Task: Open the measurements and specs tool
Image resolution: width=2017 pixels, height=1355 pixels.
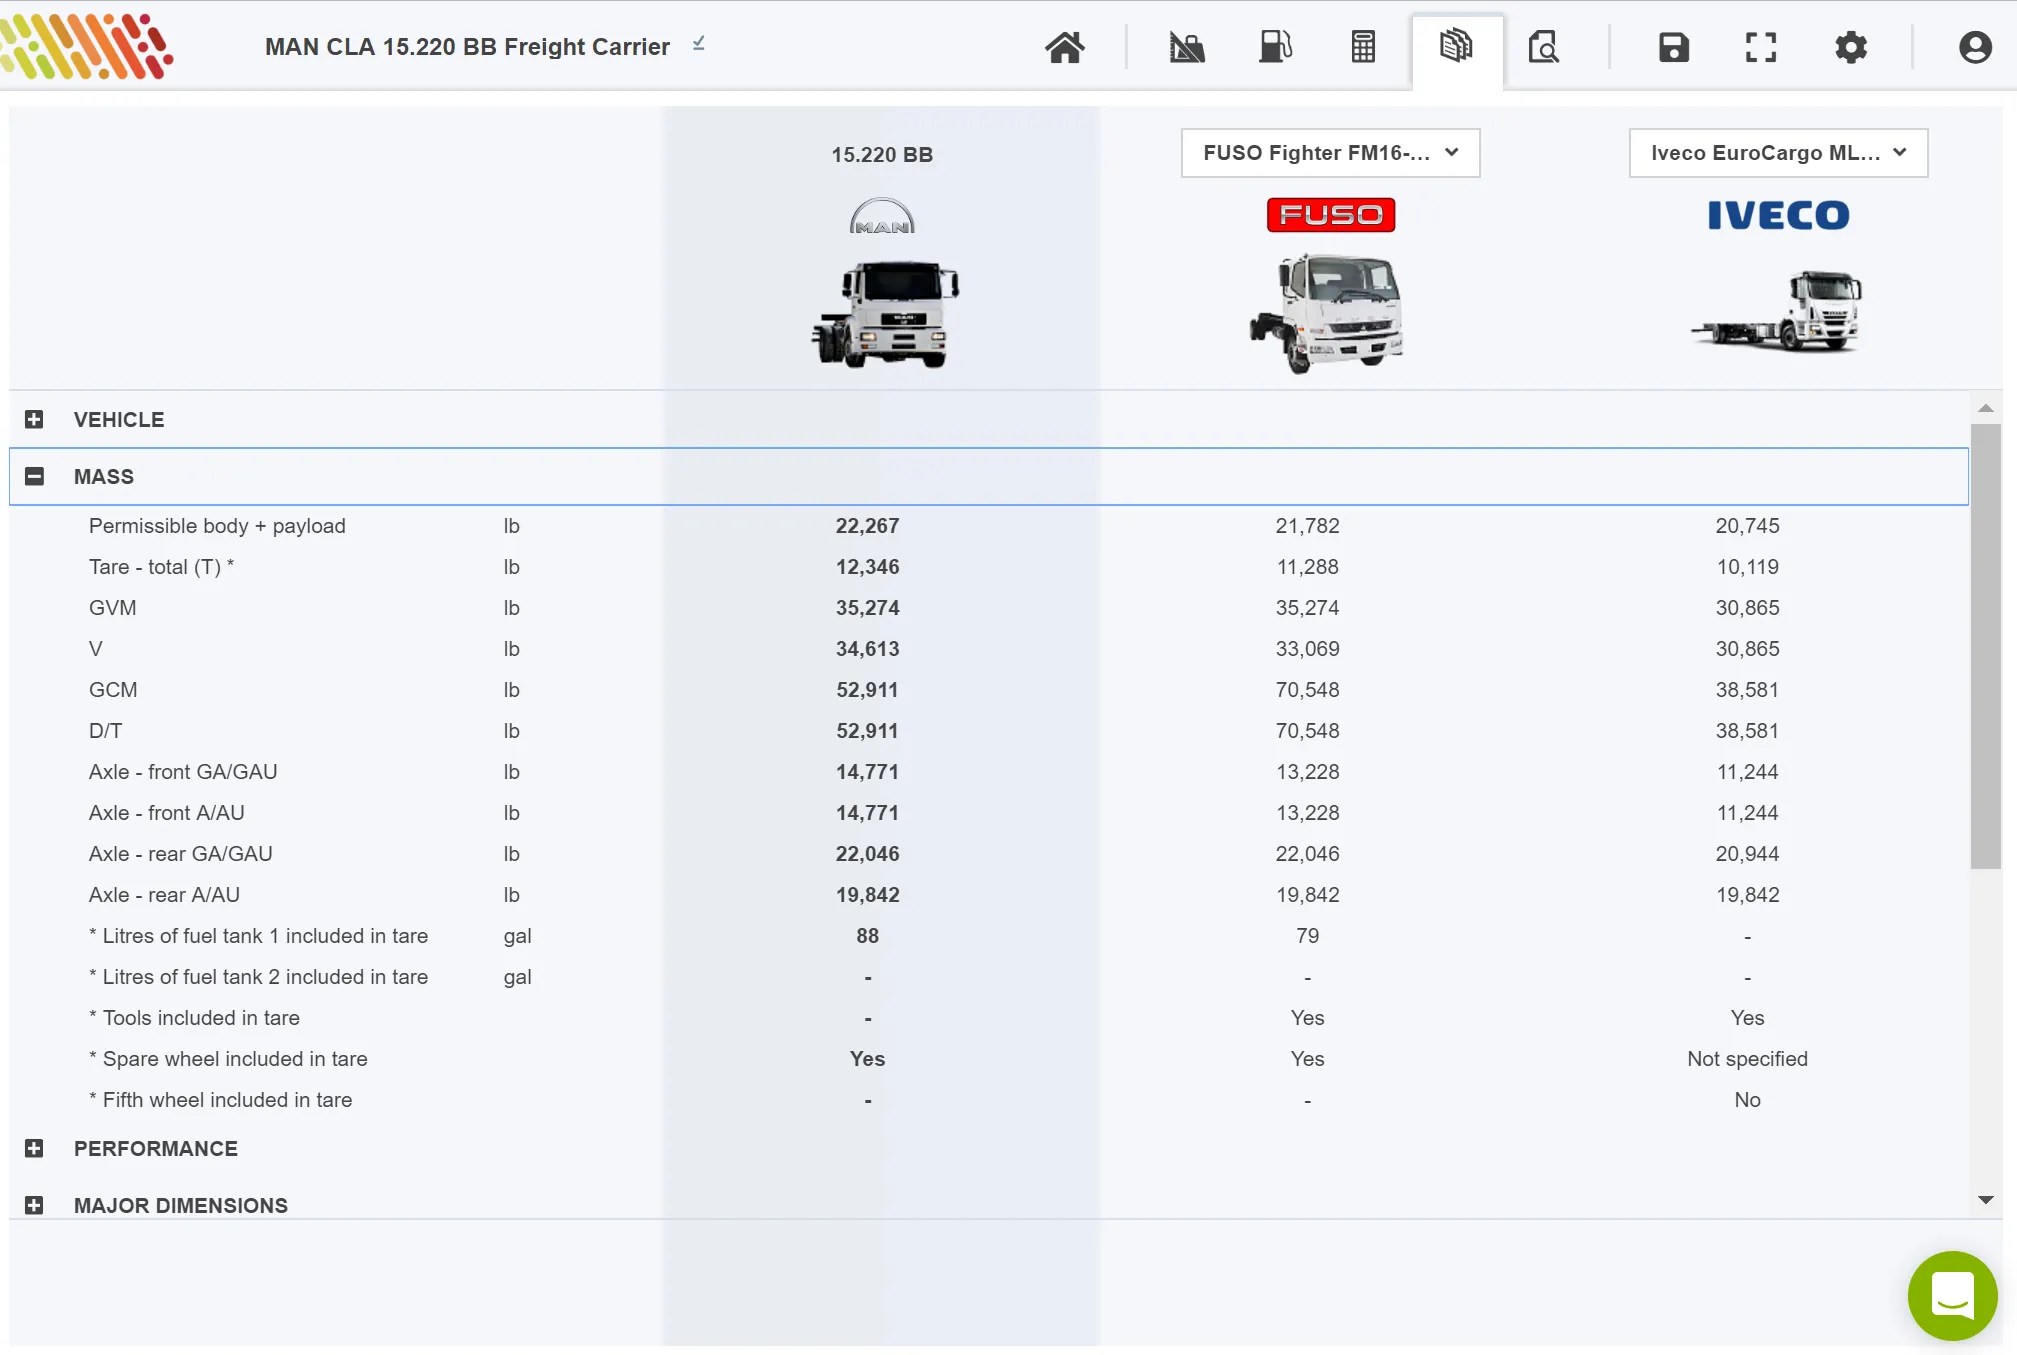Action: coord(1186,47)
